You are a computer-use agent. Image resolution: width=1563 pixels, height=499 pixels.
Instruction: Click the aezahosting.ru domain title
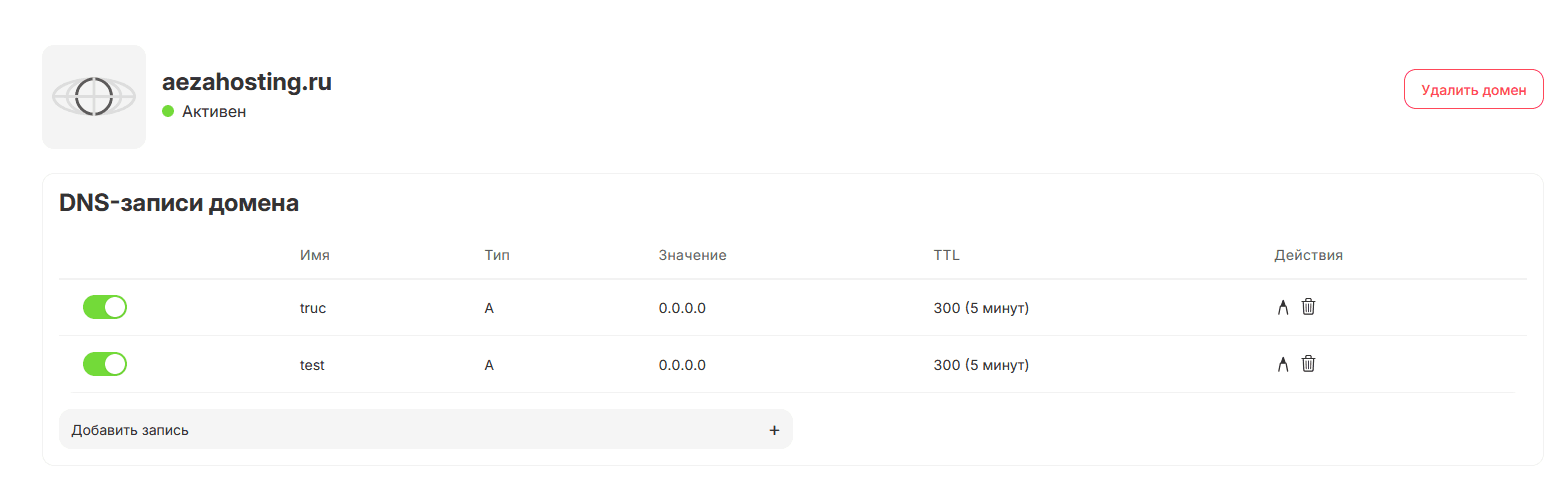point(247,82)
